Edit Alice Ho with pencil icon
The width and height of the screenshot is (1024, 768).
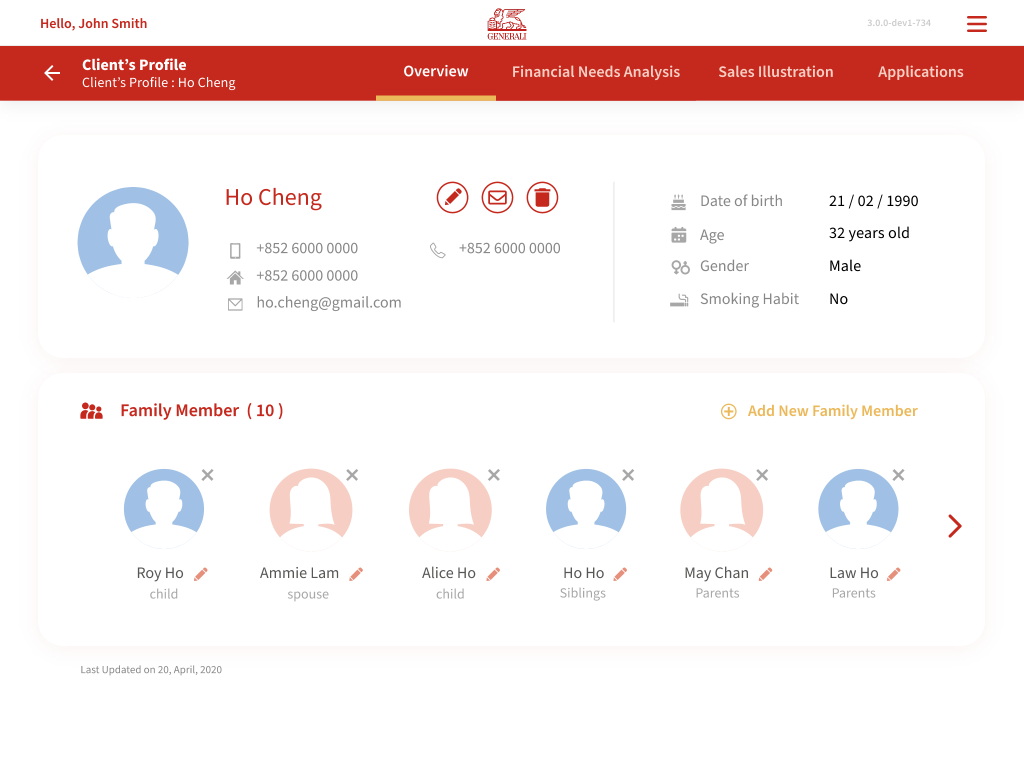(x=493, y=574)
